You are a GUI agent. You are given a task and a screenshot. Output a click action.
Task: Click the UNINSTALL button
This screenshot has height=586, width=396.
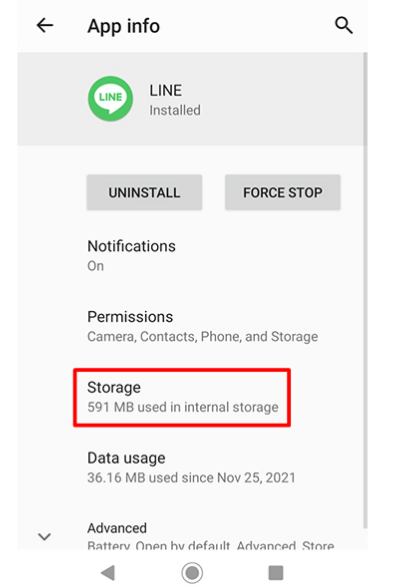pyautogui.click(x=145, y=192)
